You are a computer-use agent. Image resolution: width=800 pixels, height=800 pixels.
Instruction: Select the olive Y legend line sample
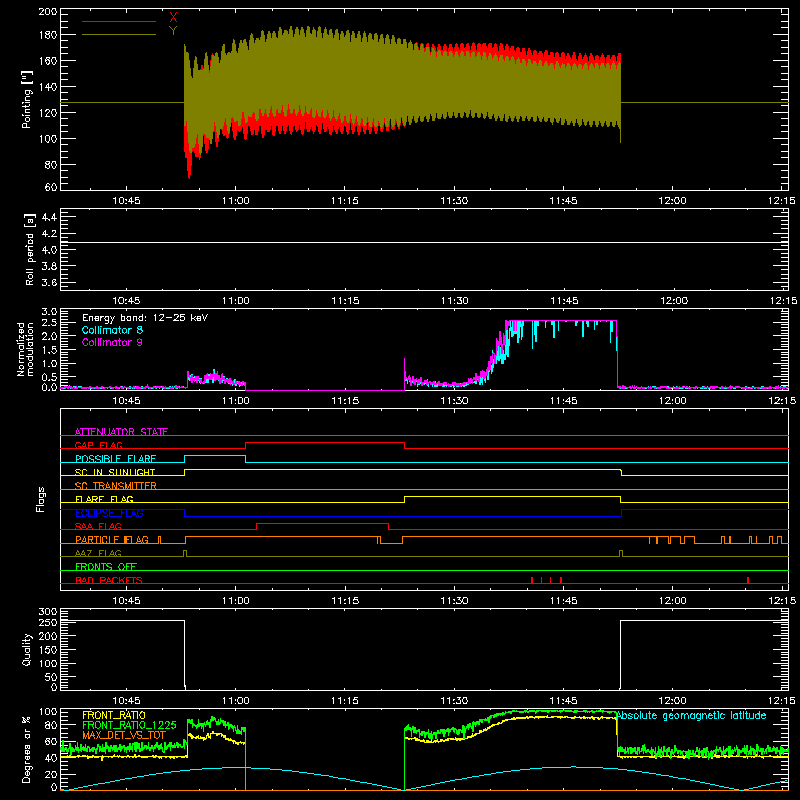tap(119, 34)
